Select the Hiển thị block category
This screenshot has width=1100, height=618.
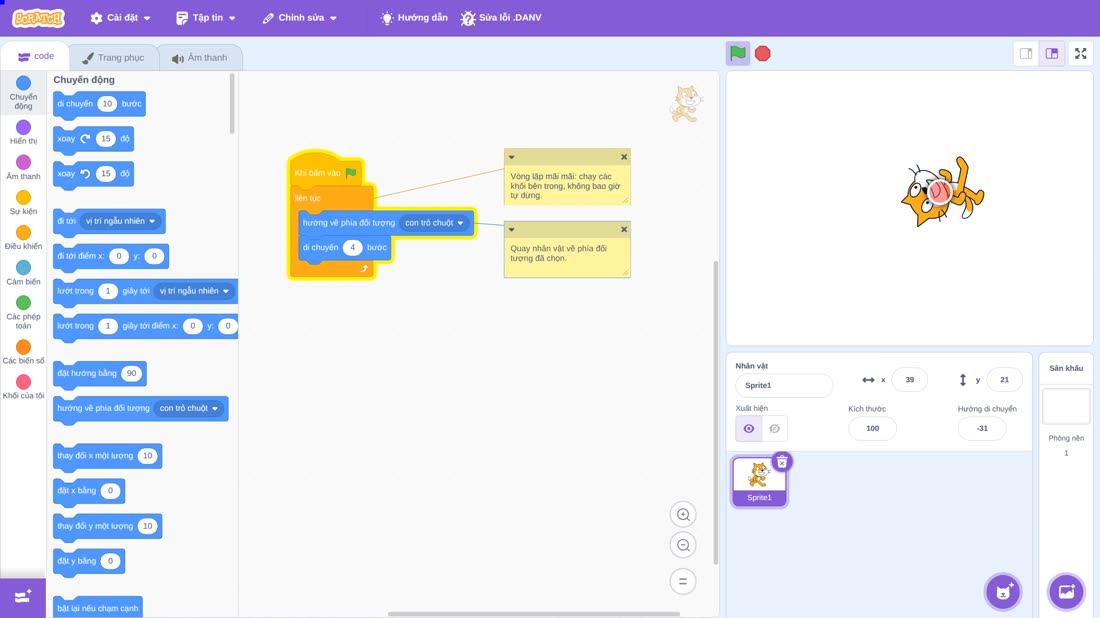pos(23,133)
